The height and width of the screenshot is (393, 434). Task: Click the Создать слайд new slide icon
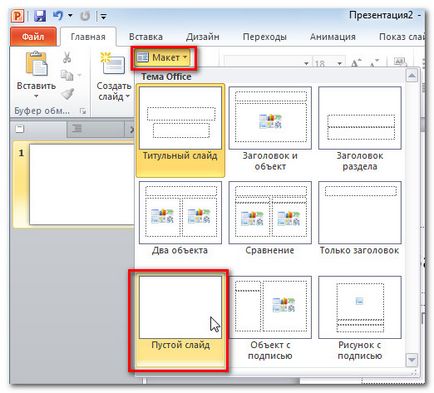click(x=113, y=63)
